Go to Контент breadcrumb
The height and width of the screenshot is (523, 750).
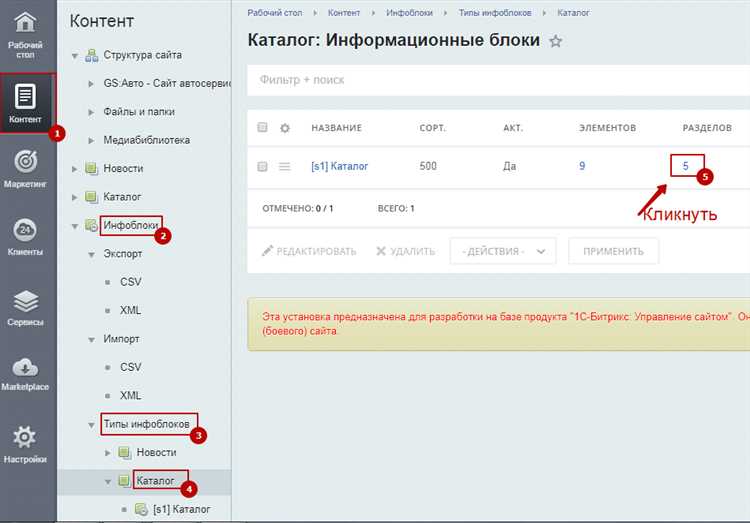(x=344, y=13)
